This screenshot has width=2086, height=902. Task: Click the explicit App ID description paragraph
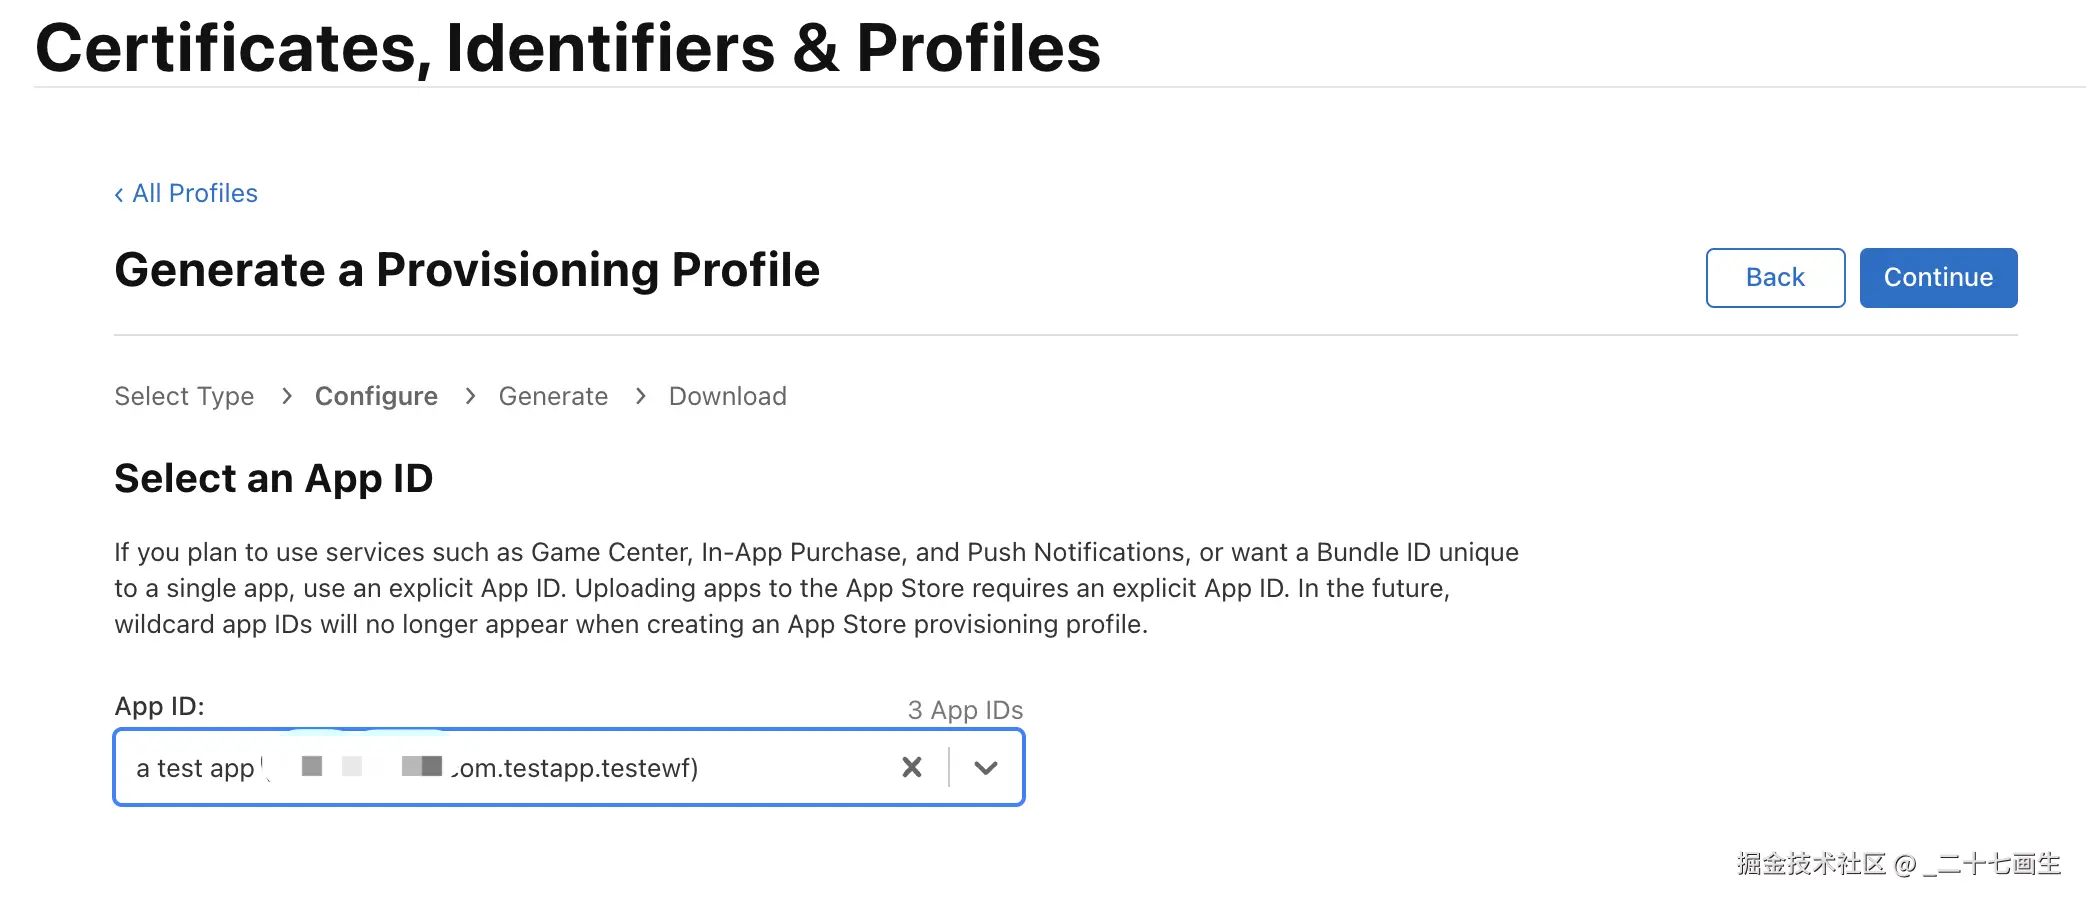(815, 588)
